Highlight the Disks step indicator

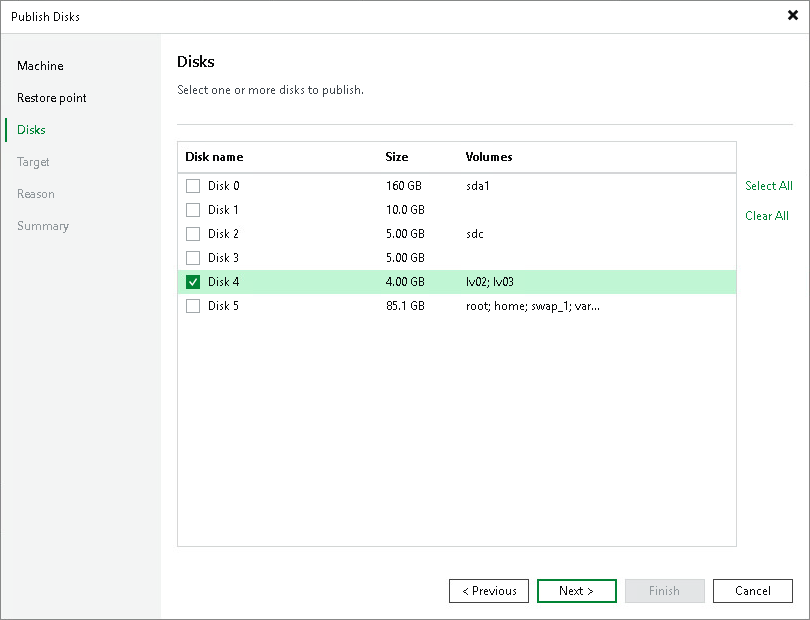coord(30,129)
